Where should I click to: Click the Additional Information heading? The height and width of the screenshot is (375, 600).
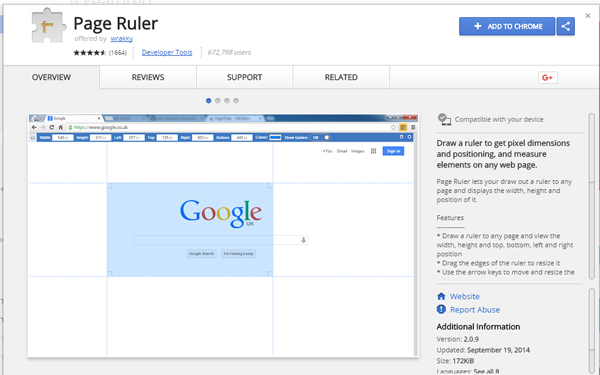click(x=478, y=327)
